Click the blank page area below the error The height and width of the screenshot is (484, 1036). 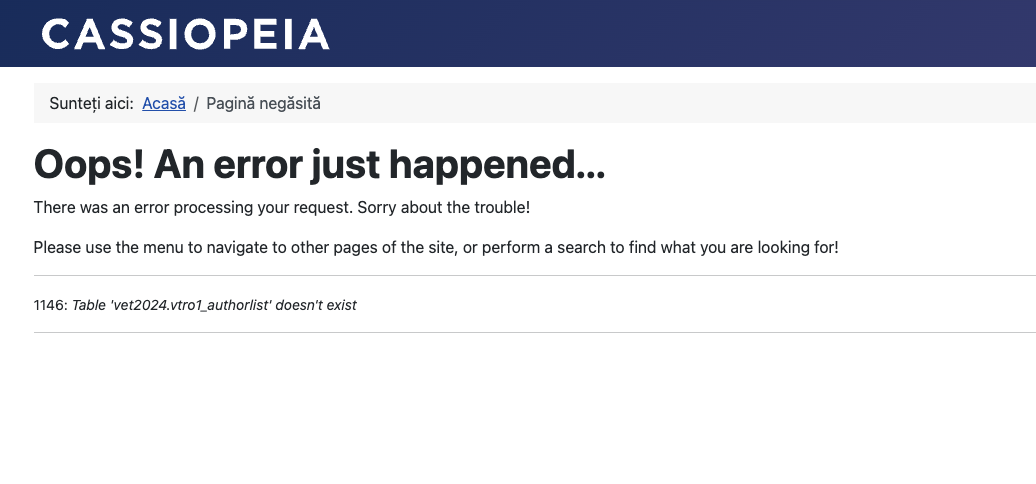pos(520,410)
